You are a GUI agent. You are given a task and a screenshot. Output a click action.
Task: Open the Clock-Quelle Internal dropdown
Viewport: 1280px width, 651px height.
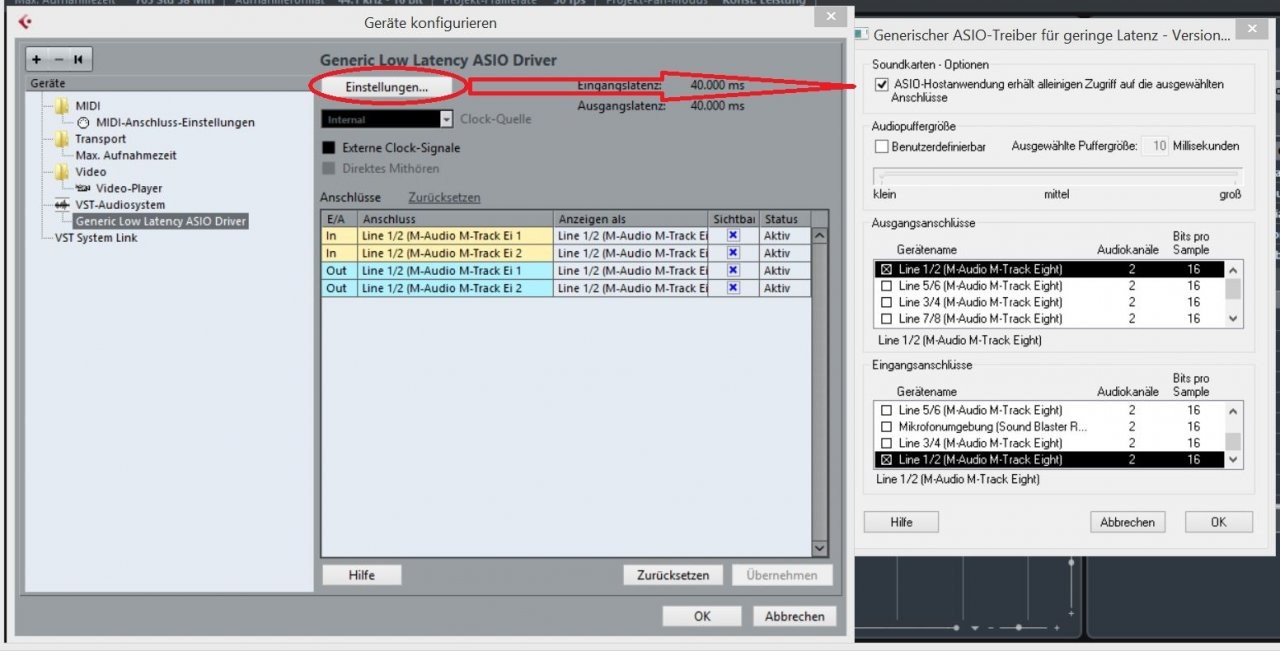tap(446, 119)
